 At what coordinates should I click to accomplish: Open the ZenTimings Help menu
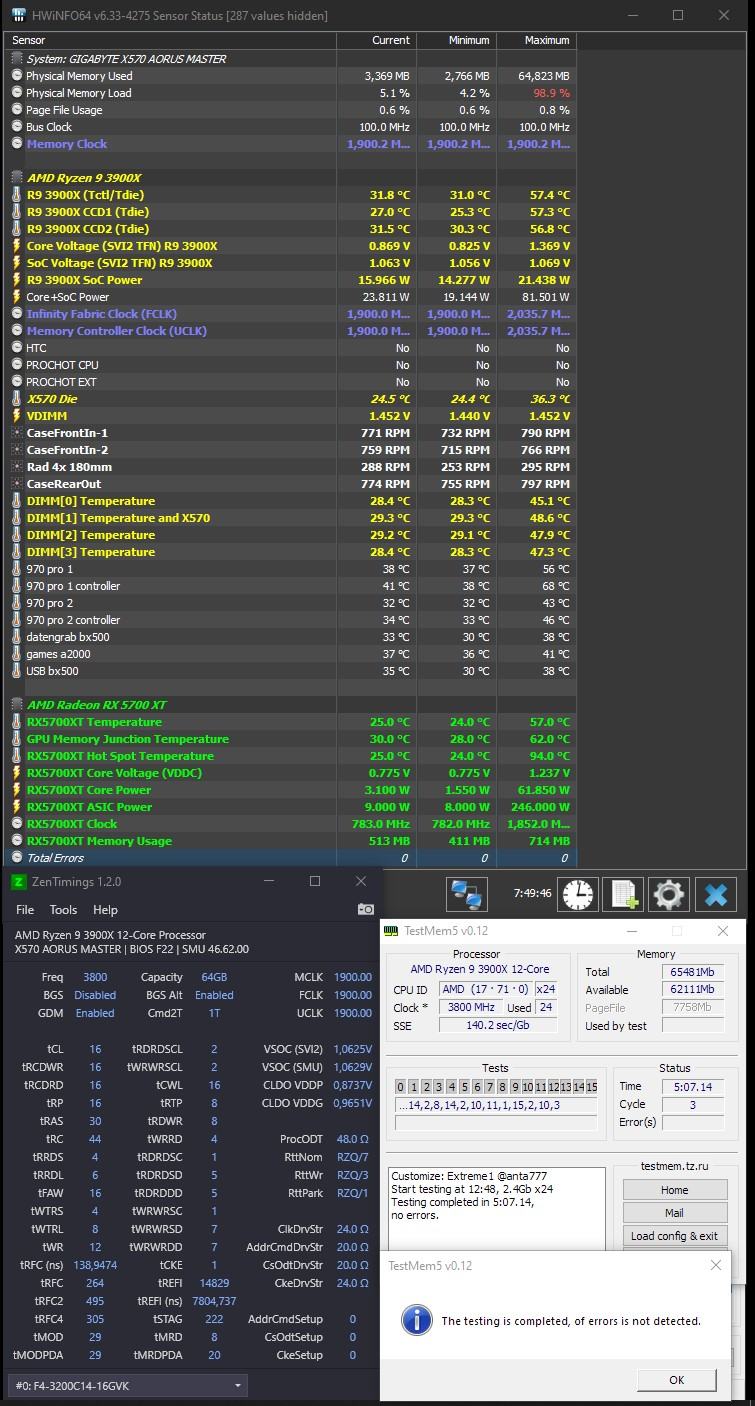tap(105, 910)
